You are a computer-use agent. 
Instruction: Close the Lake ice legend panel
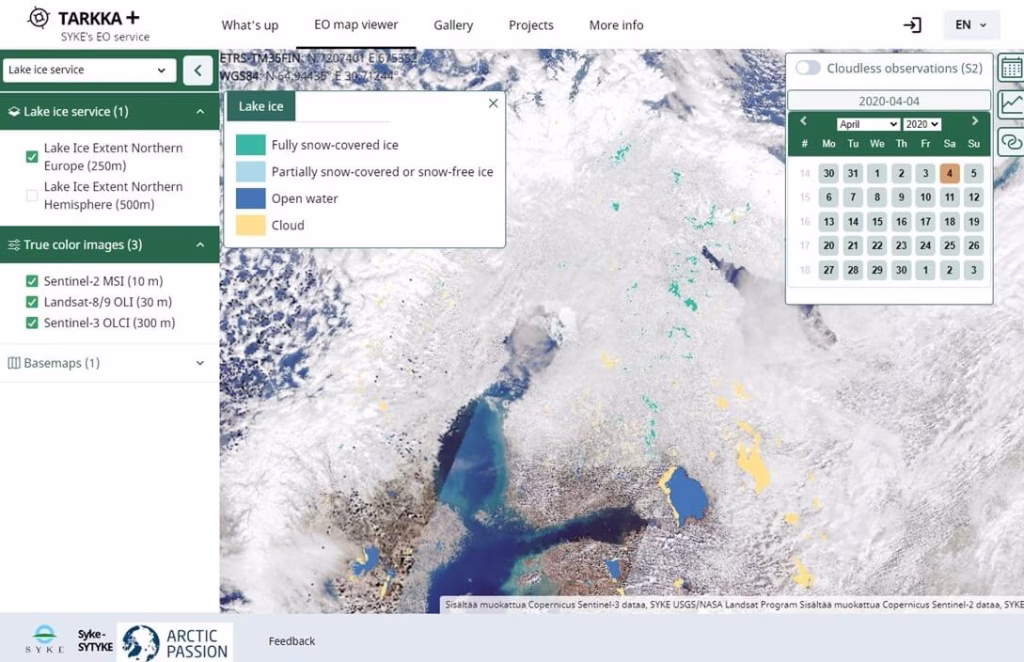click(x=493, y=103)
